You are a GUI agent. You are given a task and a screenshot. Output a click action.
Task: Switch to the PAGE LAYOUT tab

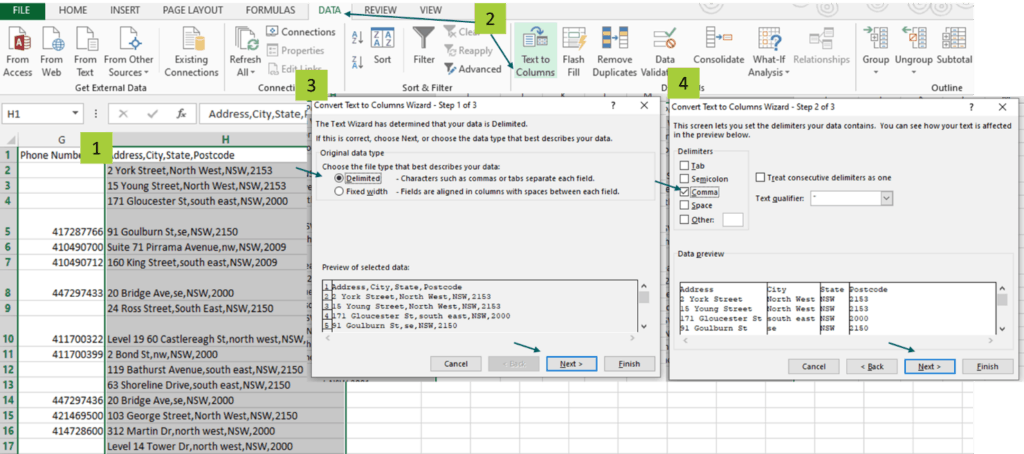pos(193,10)
